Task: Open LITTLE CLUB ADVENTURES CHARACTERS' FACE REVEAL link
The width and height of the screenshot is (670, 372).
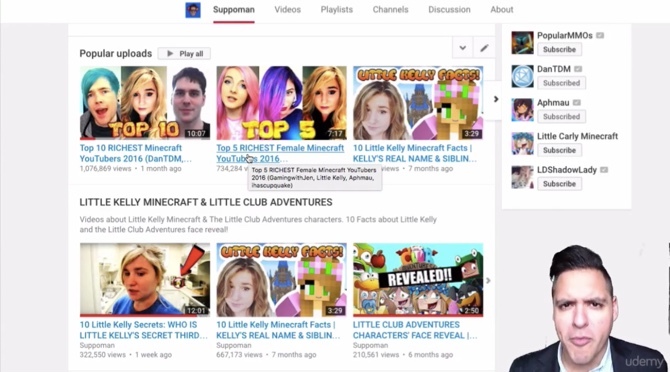Action: coord(415,330)
